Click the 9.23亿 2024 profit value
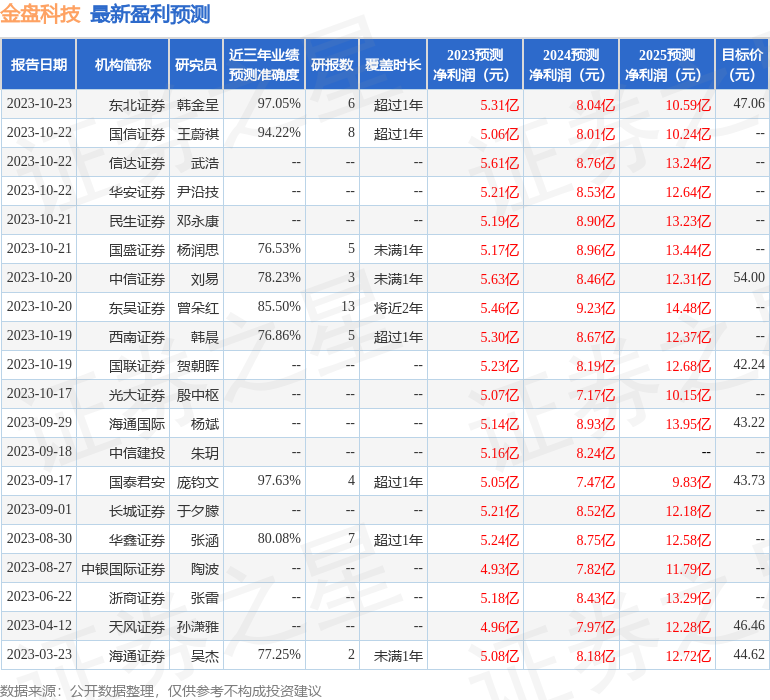Image resolution: width=770 pixels, height=700 pixels. tap(595, 308)
